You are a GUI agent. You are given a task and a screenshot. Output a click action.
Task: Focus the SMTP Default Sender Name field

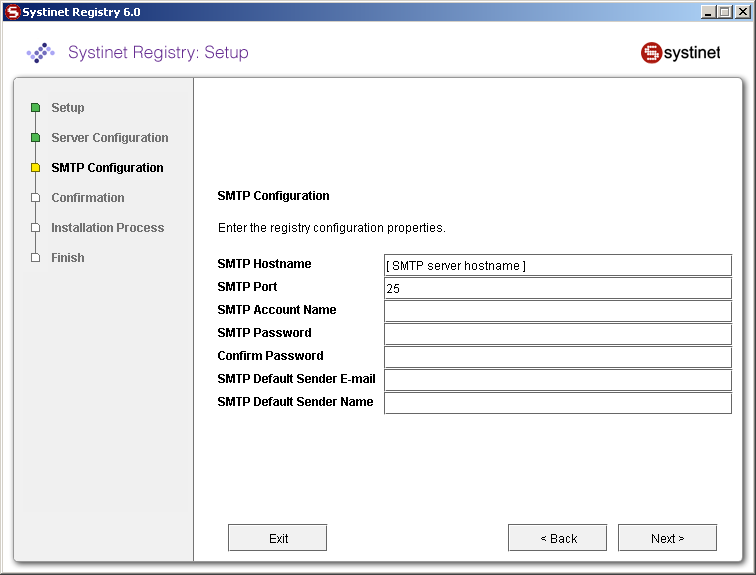(x=558, y=403)
